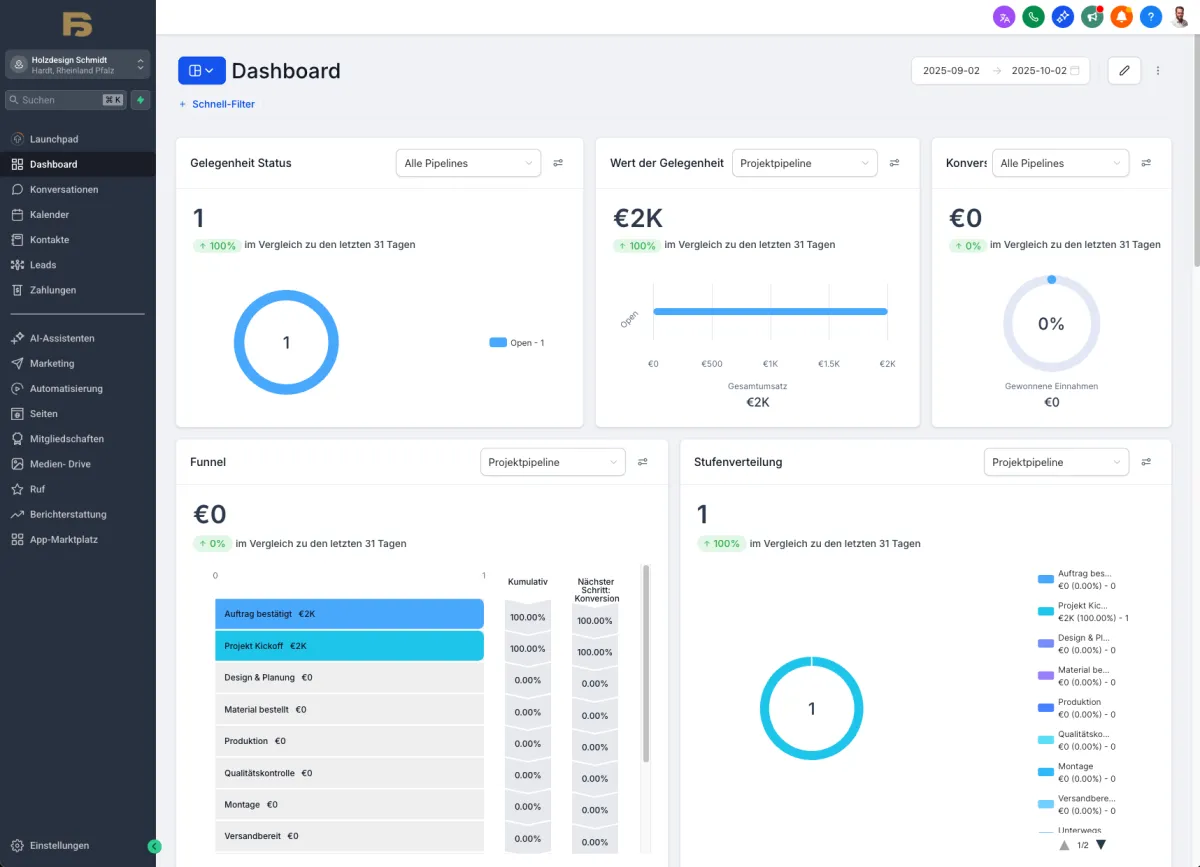
Task: Open Konversion widget Alle Pipelines dropdown
Action: coord(1060,163)
